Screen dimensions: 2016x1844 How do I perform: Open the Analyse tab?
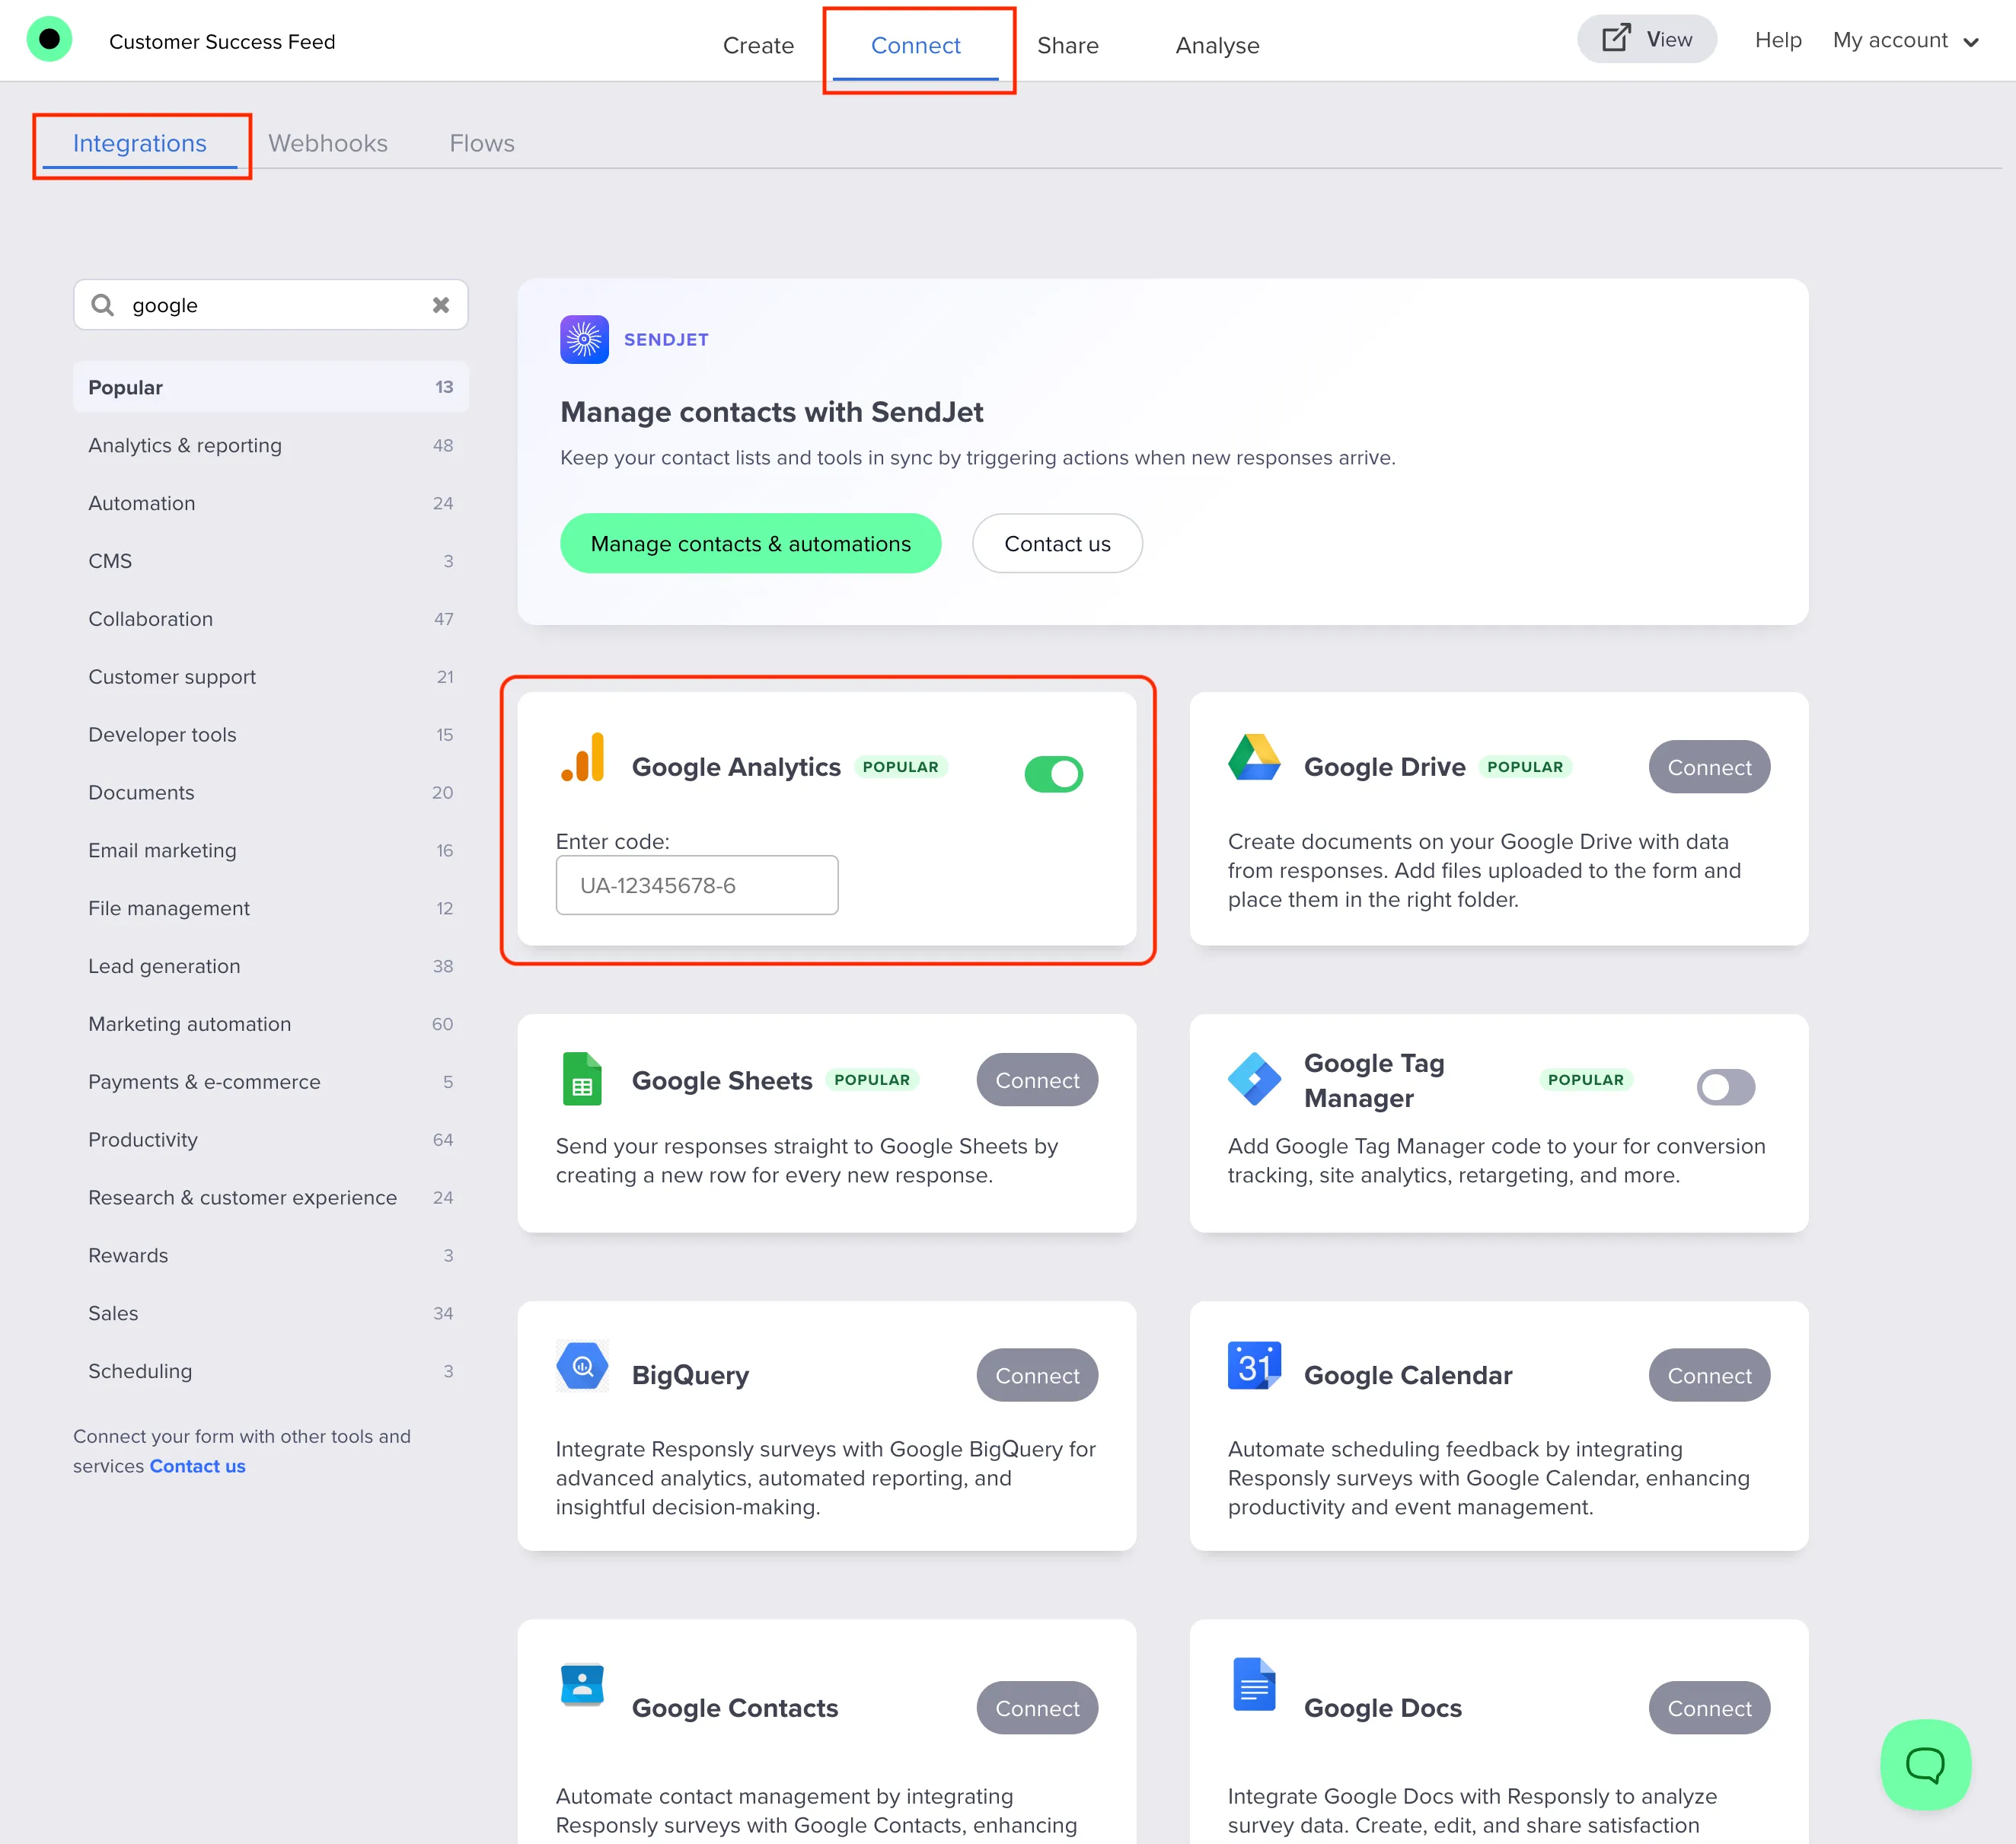1217,45
